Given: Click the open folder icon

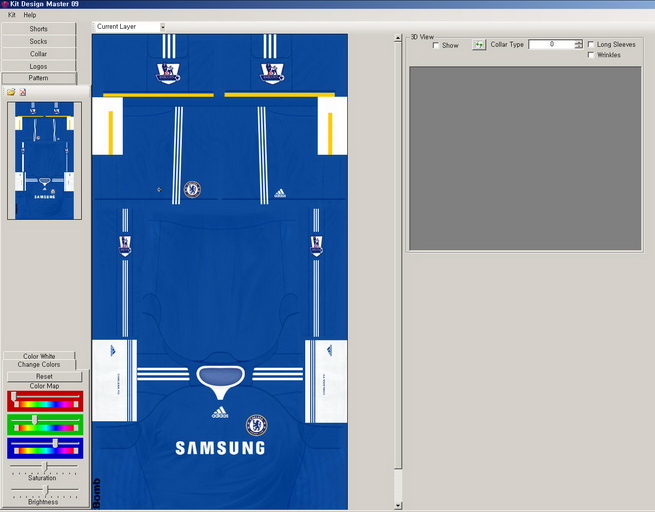Looking at the screenshot, I should (x=11, y=92).
